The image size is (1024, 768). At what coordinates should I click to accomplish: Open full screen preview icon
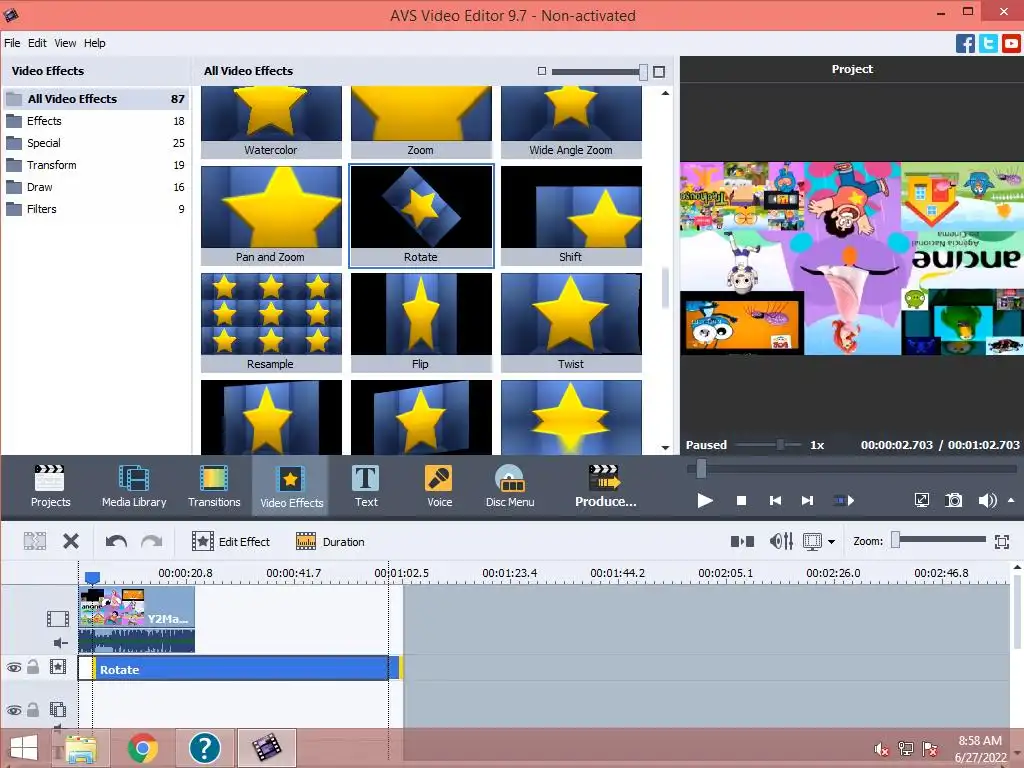pos(921,500)
